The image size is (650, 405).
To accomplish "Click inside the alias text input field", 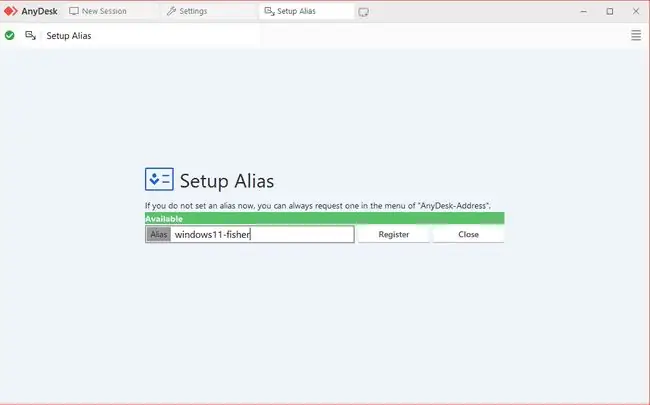I will pos(262,234).
